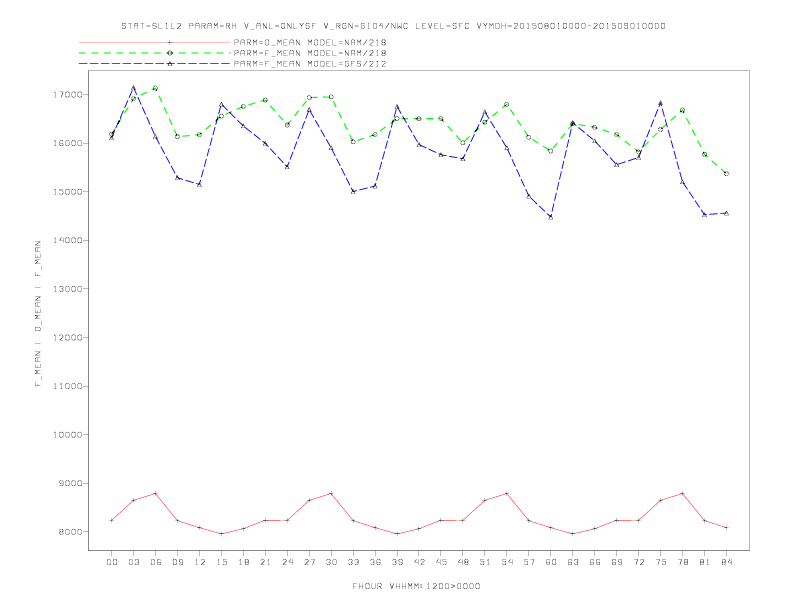Select the legend entry PARM=F_MEAN MODEL=GFS/212
Screen dimensions: 792x612
tap(310, 64)
